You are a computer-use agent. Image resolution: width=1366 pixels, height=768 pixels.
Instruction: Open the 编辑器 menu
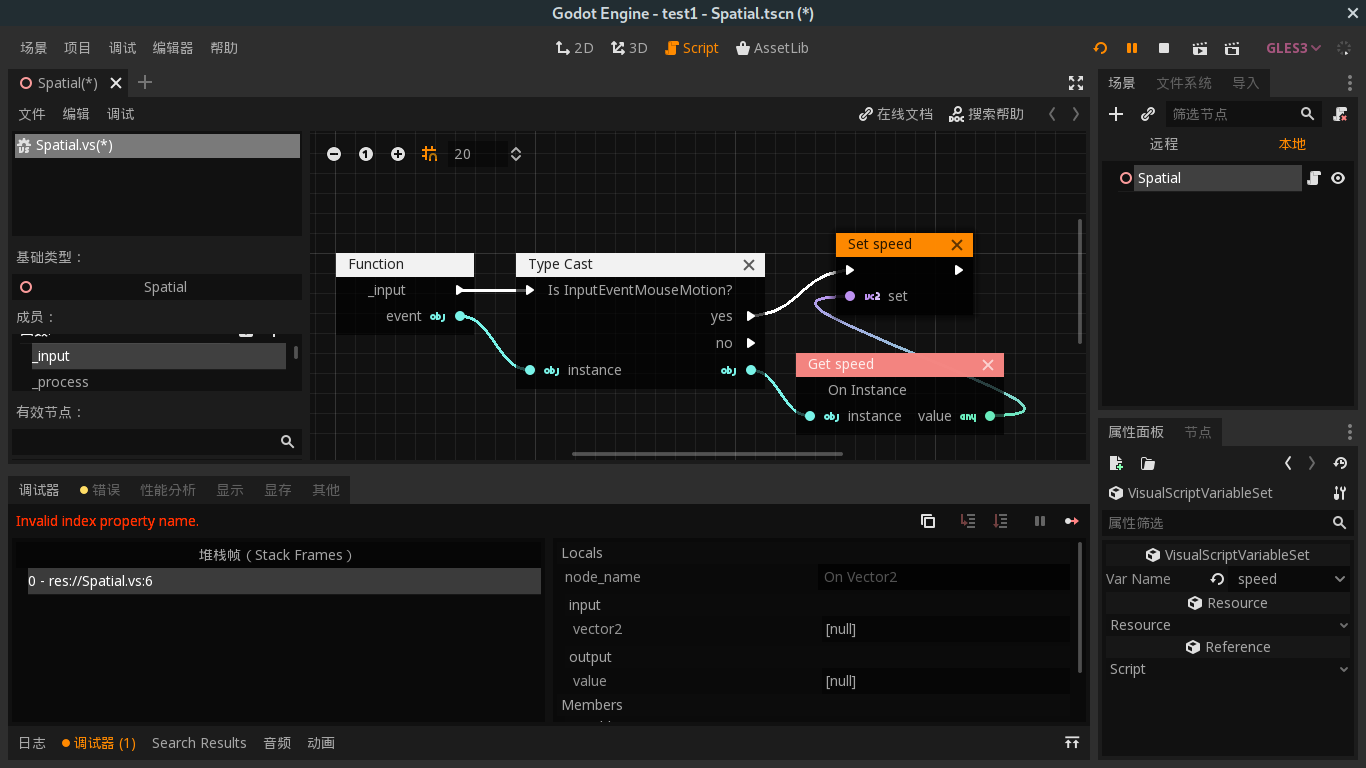(x=173, y=48)
